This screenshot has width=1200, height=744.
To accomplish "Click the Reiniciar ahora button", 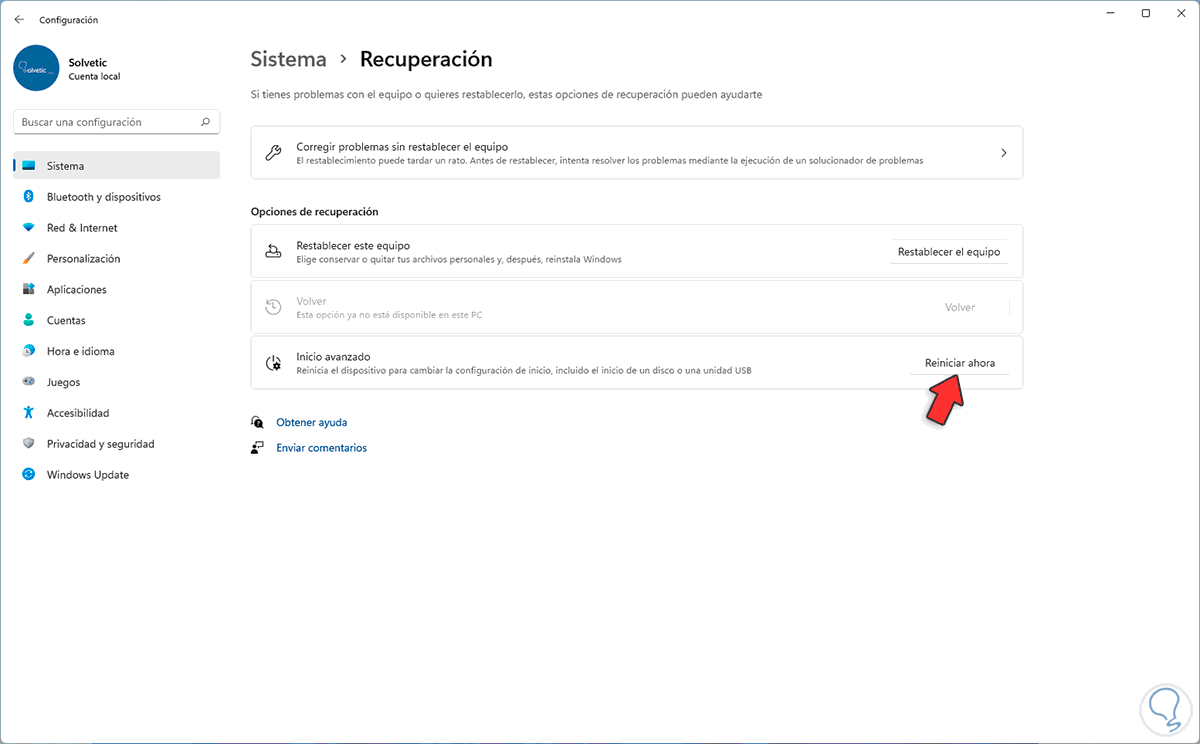I will 959,363.
